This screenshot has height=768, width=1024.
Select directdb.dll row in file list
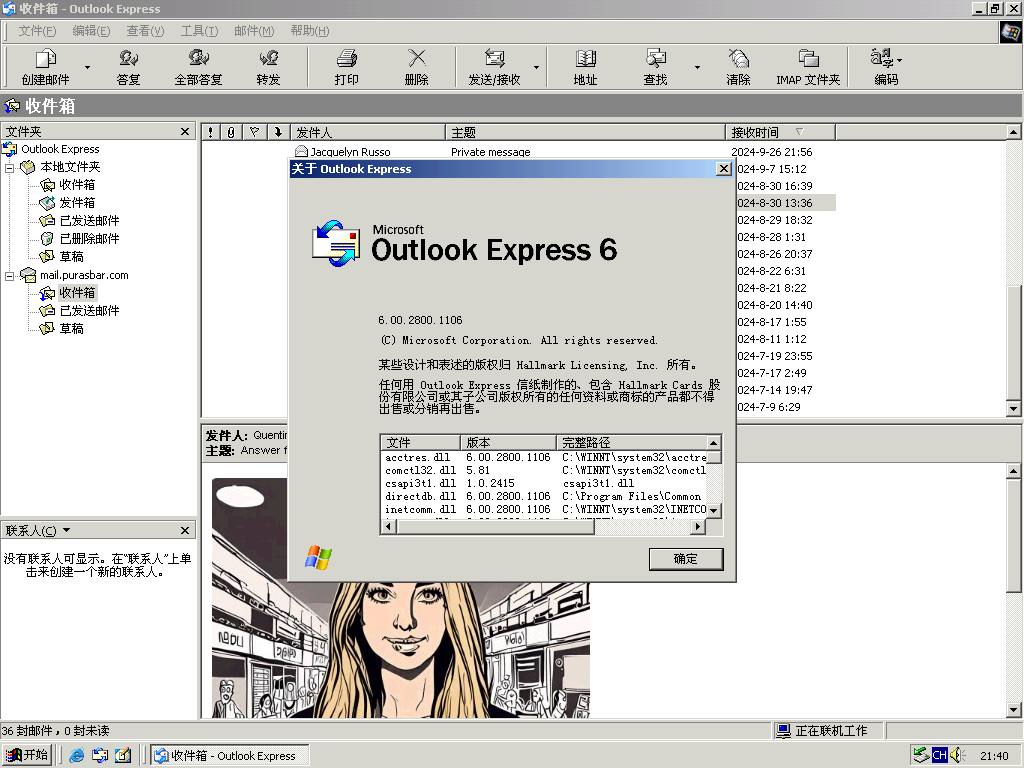(544, 497)
